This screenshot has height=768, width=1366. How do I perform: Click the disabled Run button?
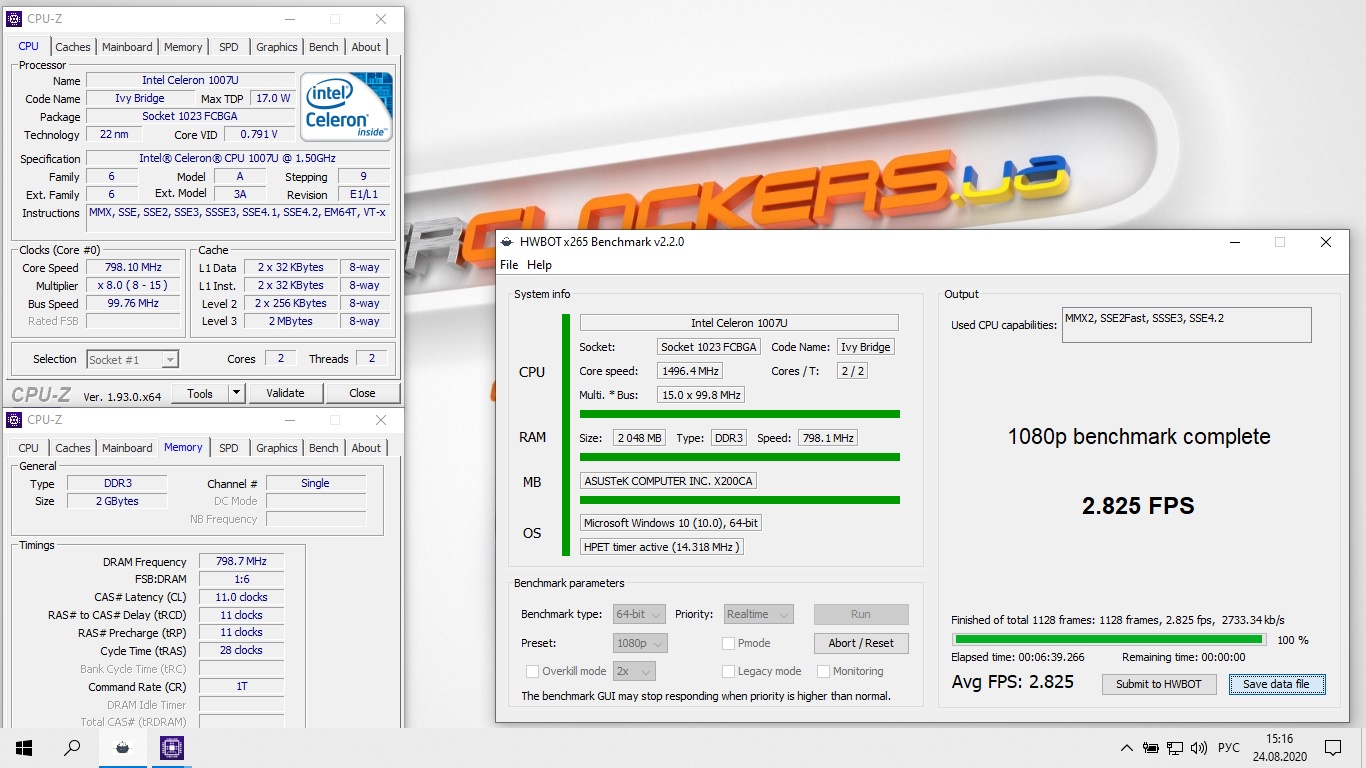coord(861,614)
